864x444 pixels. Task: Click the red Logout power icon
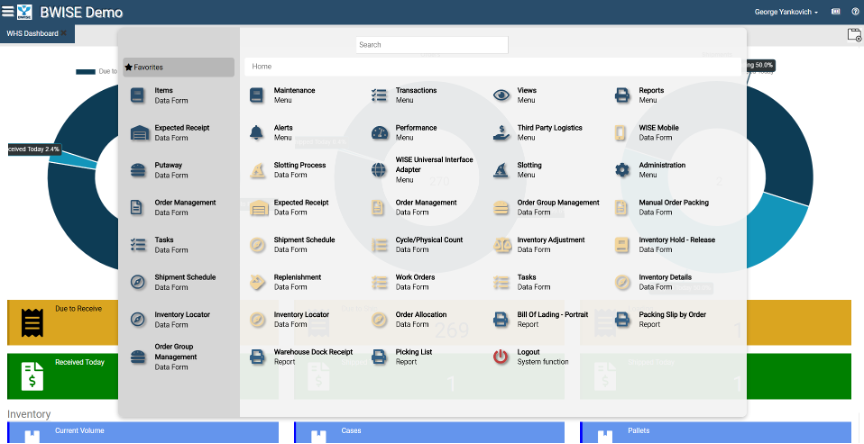(500, 358)
